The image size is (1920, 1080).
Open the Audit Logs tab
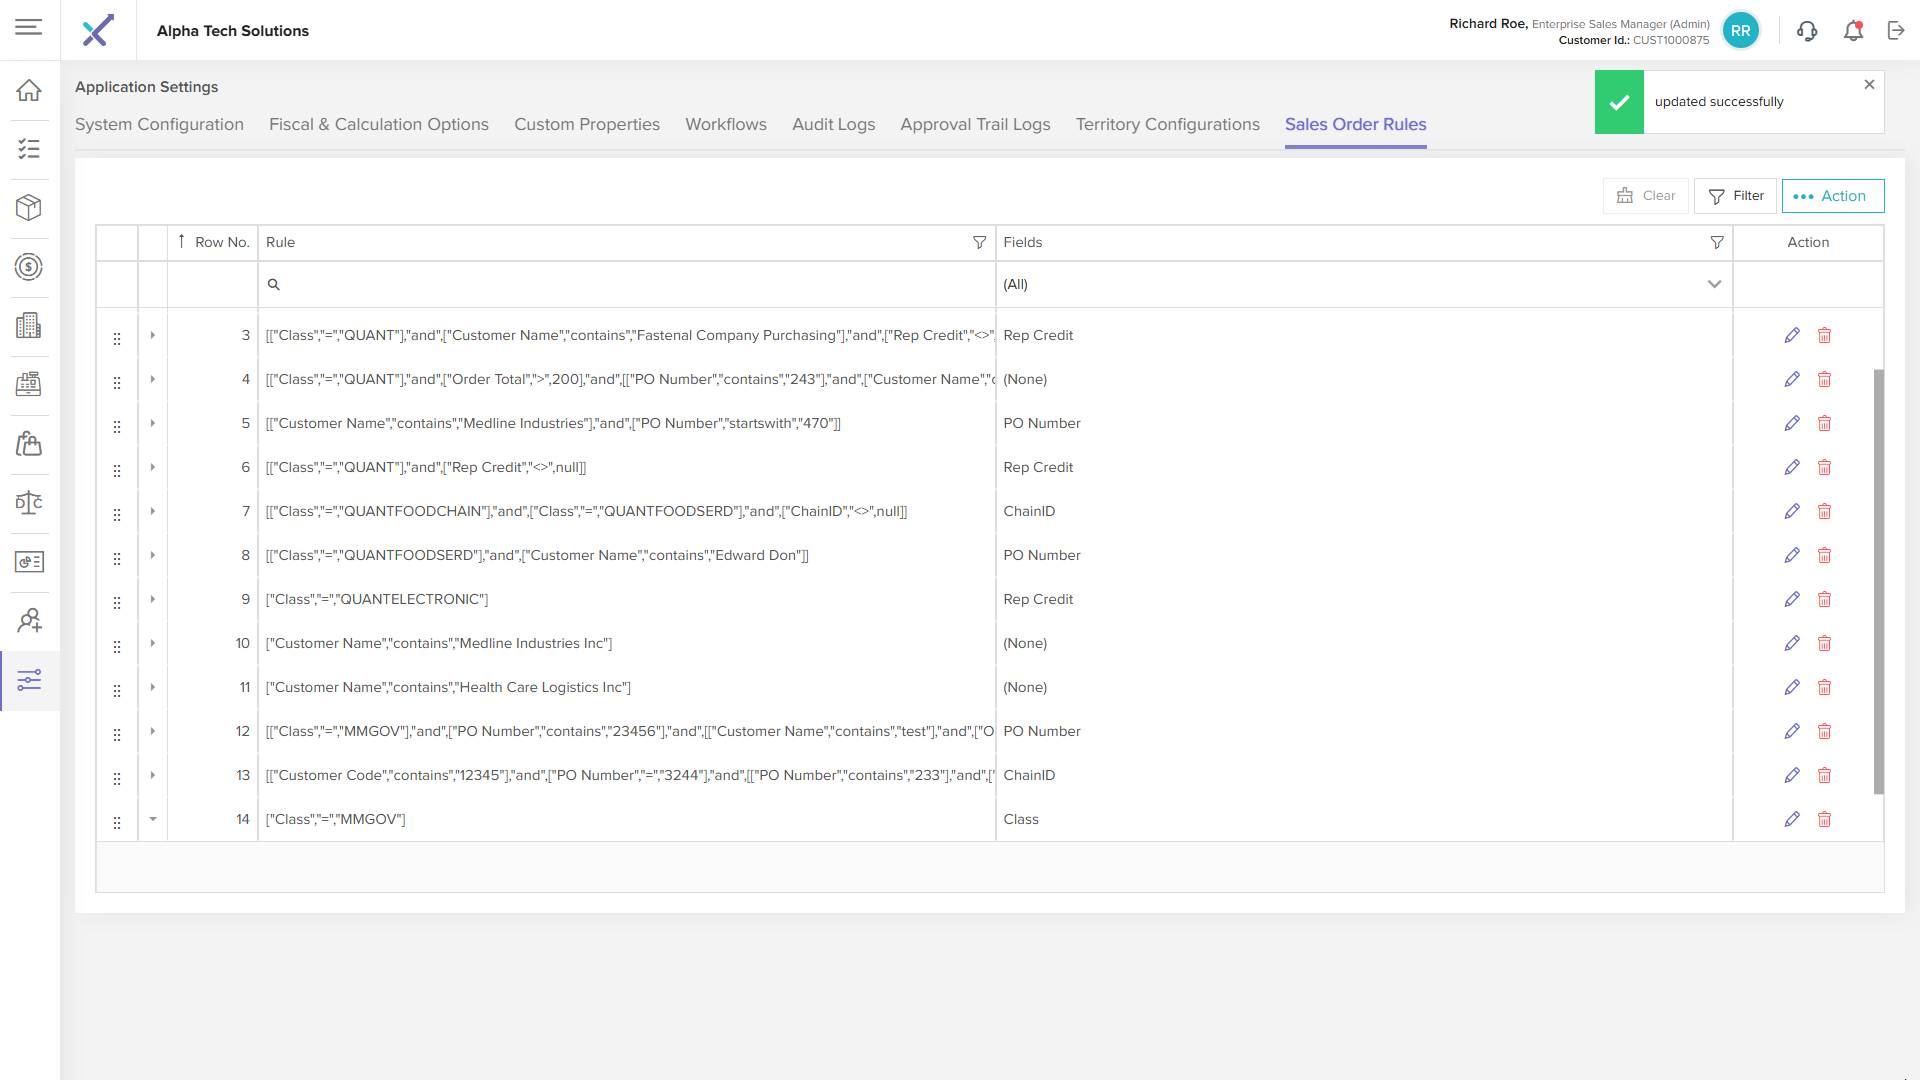coord(833,124)
